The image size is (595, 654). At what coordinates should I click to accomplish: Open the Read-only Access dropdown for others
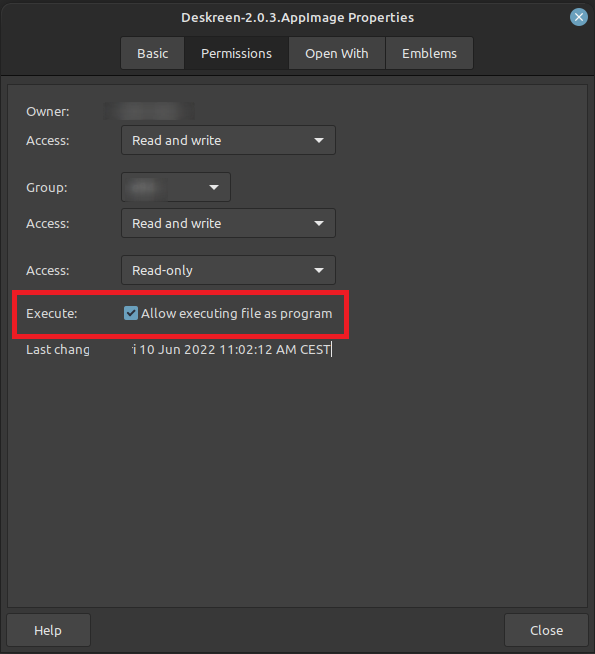(228, 270)
